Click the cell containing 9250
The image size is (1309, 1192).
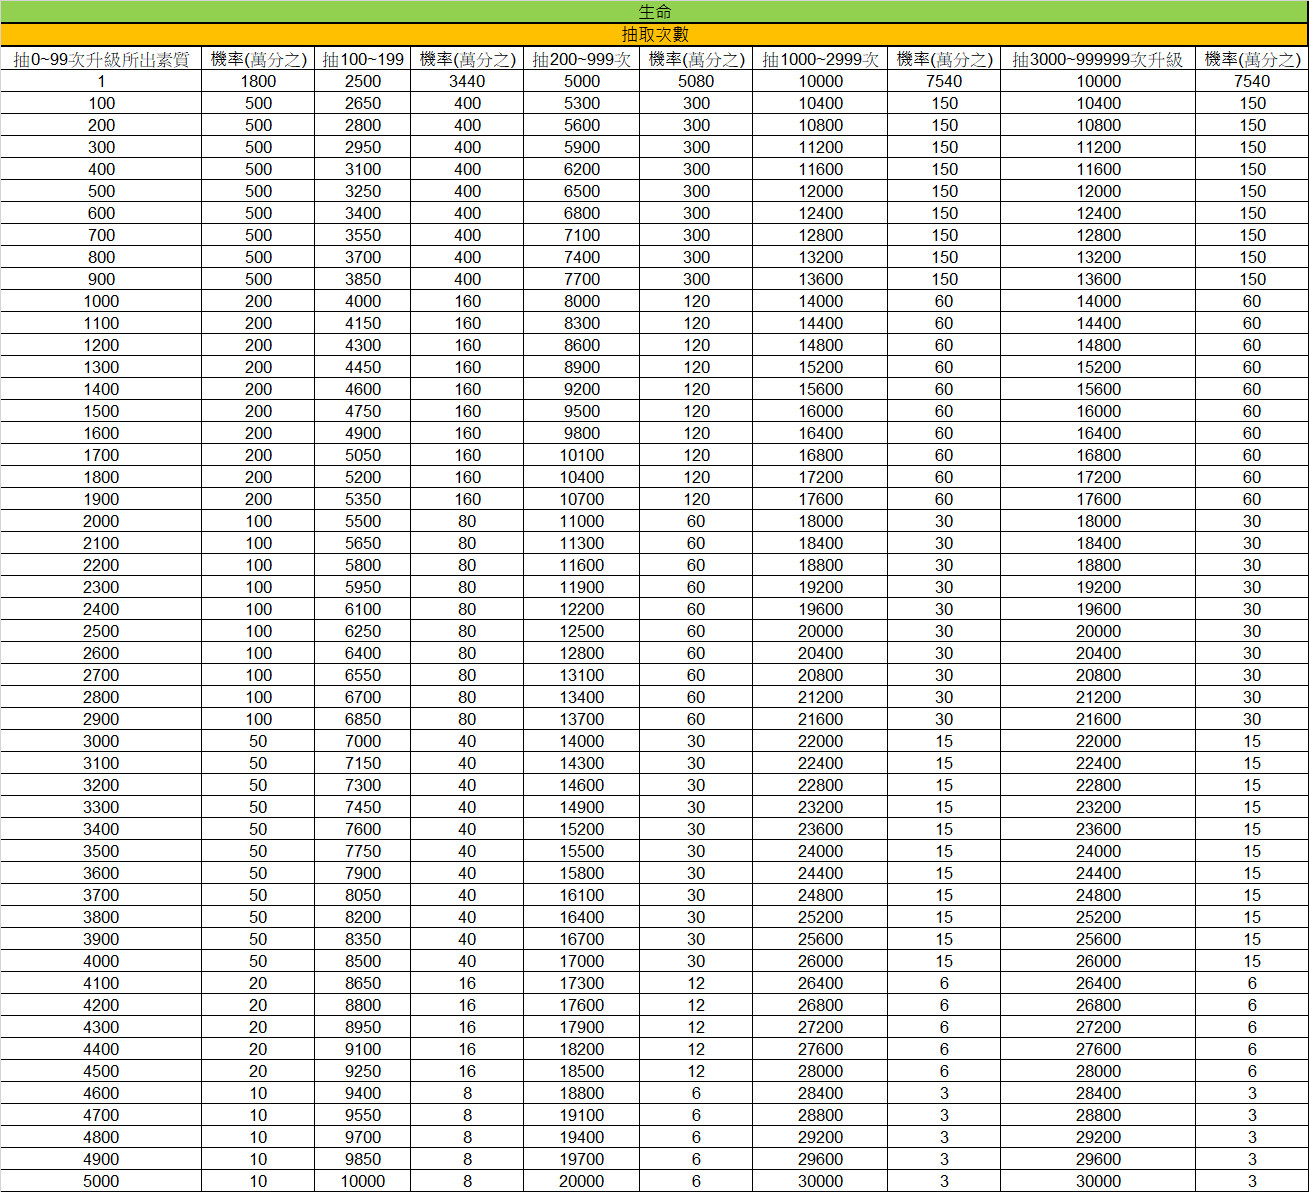click(363, 1071)
